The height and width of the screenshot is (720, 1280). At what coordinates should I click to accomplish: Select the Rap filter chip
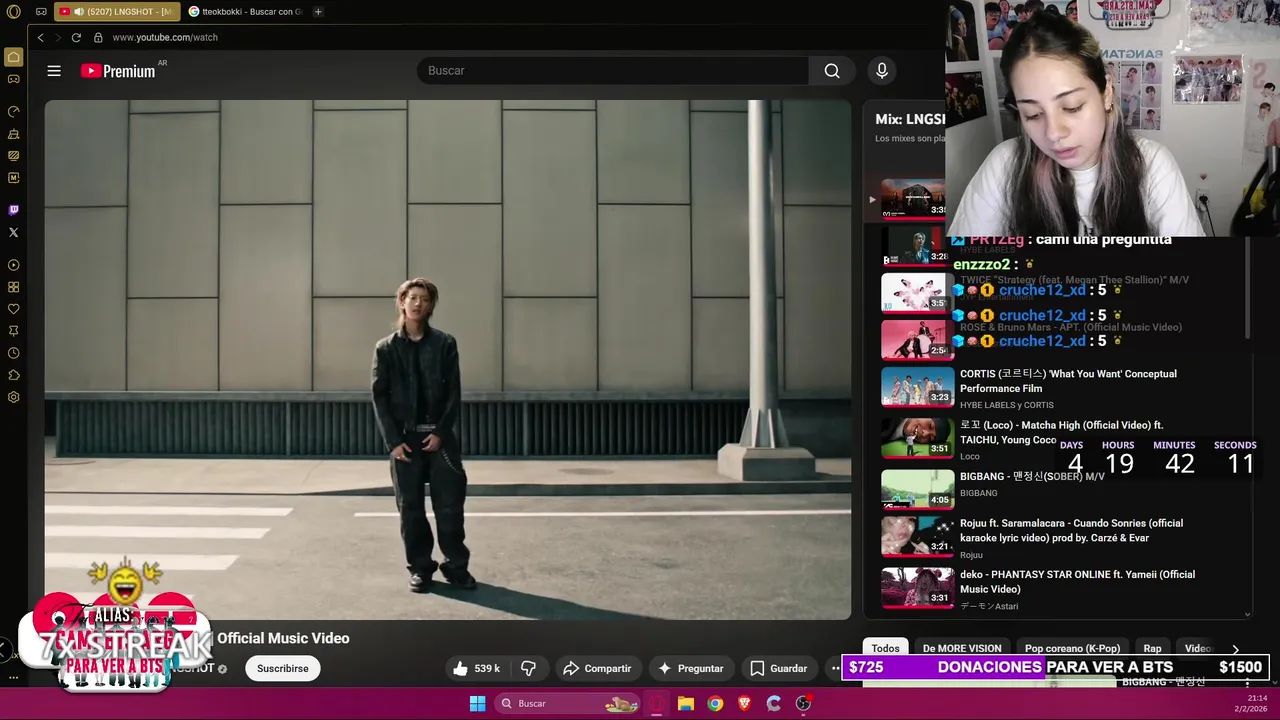point(1153,649)
